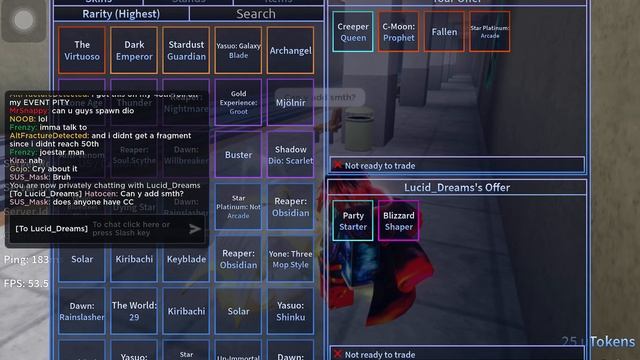
Task: Remove Fallen from your offer
Action: 444,31
